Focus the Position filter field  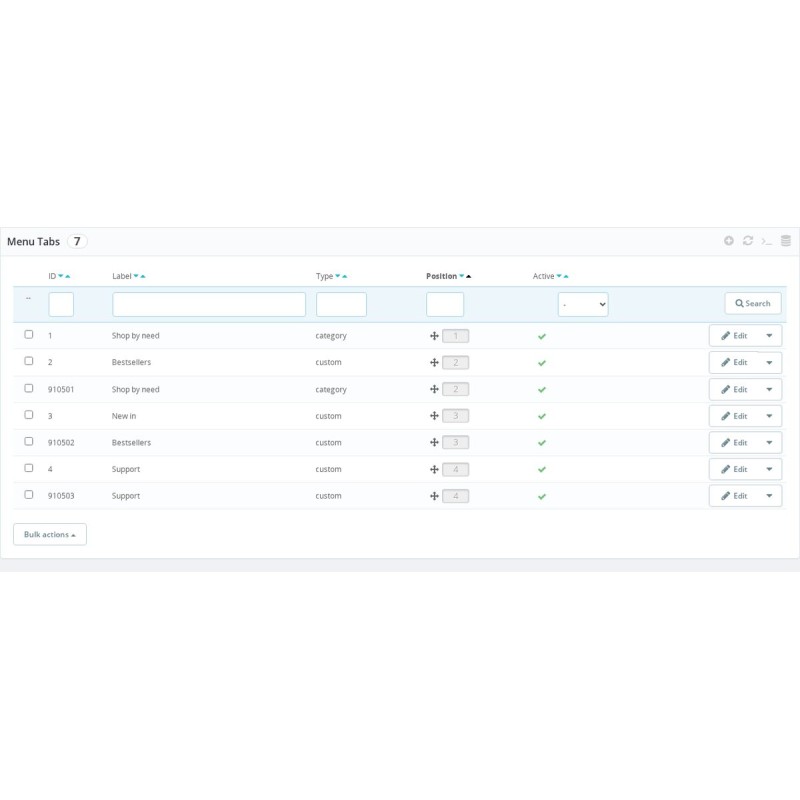pyautogui.click(x=445, y=304)
